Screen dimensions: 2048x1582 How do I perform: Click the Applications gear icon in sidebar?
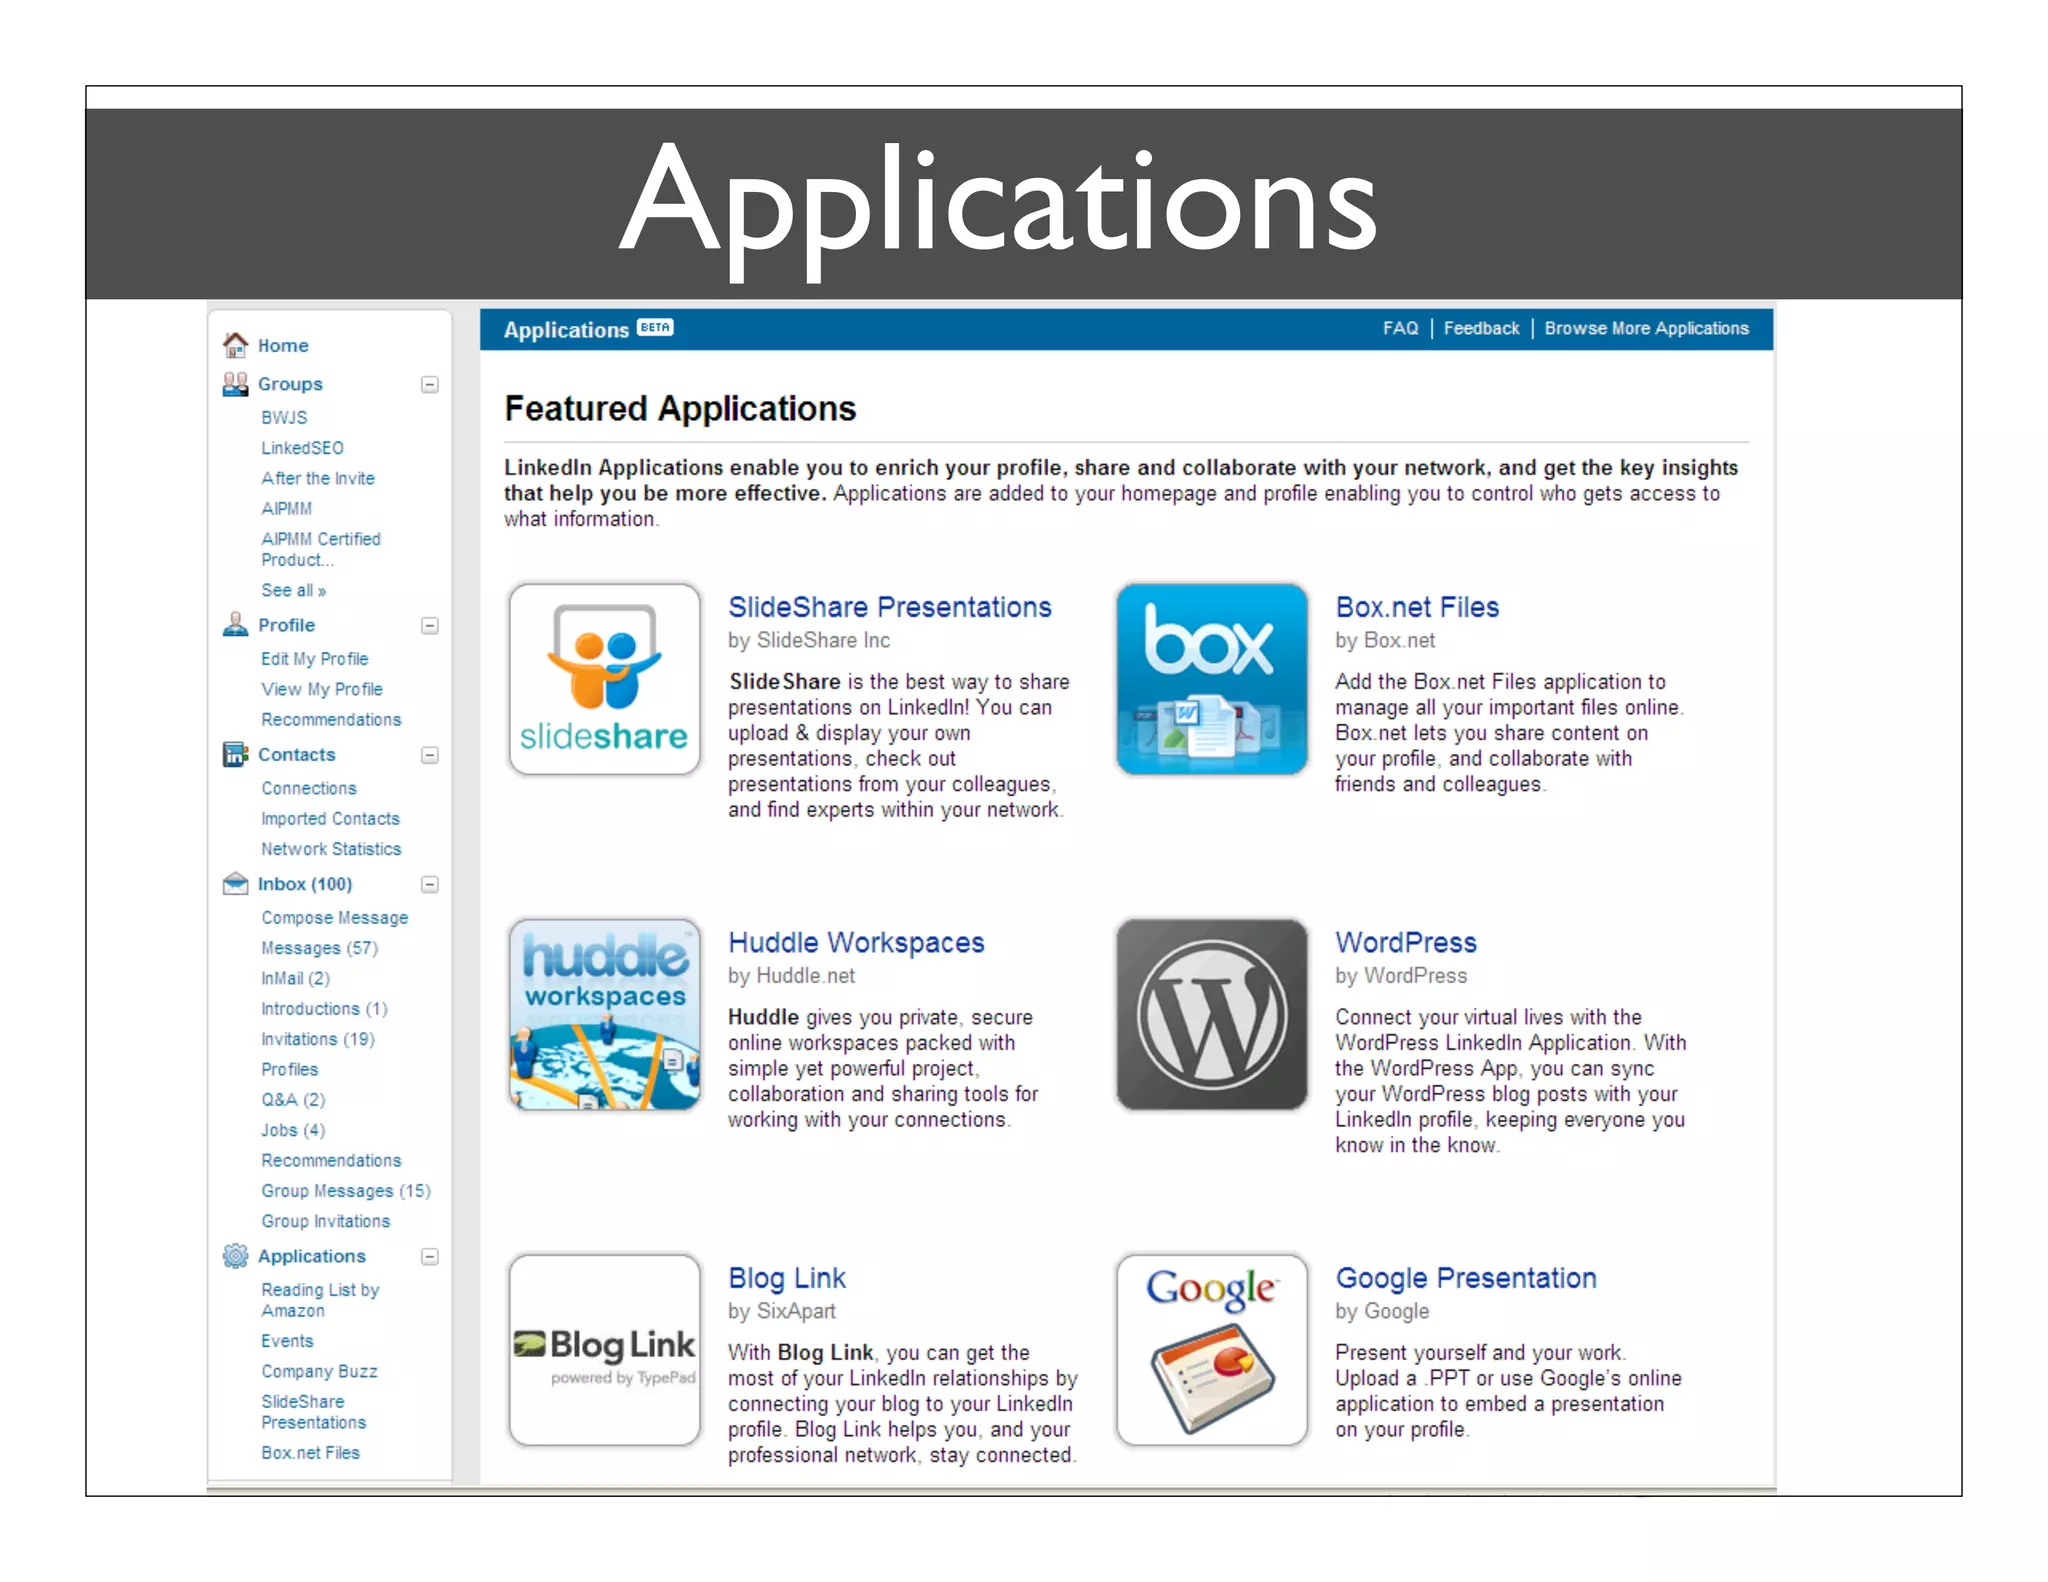[235, 1256]
